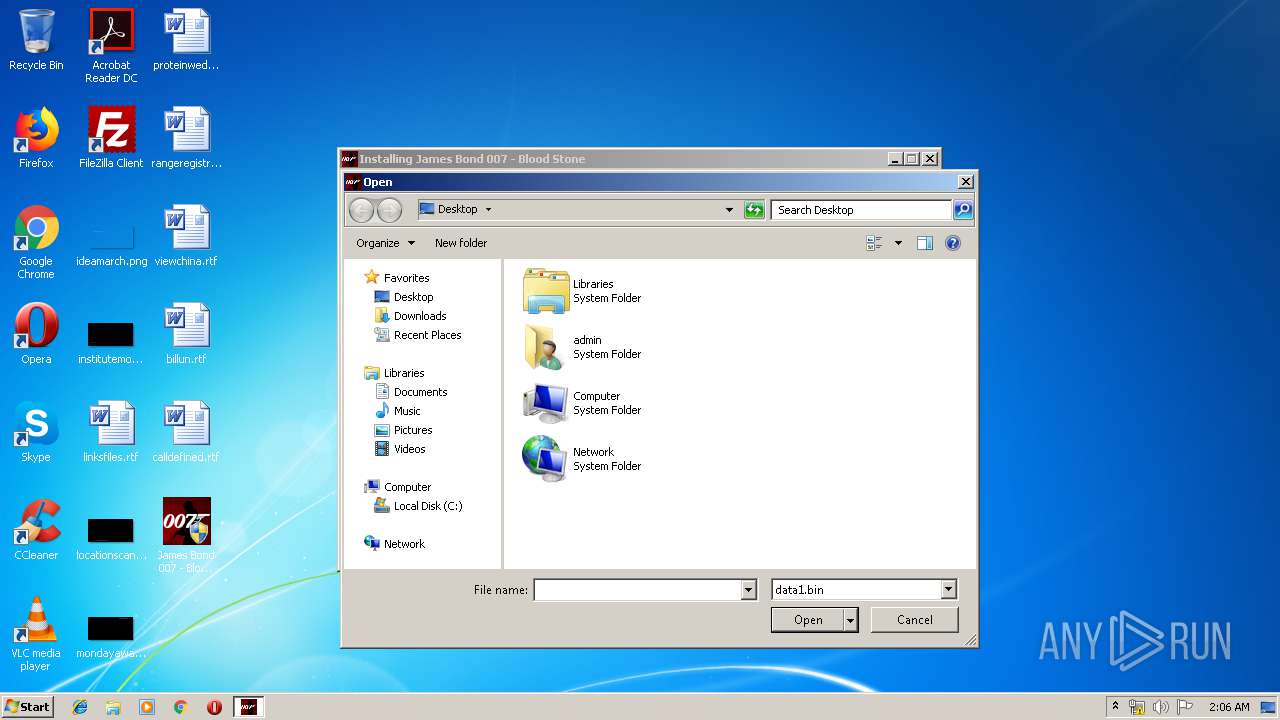The image size is (1280, 720).
Task: Open Libraries system folder item
Action: click(583, 291)
